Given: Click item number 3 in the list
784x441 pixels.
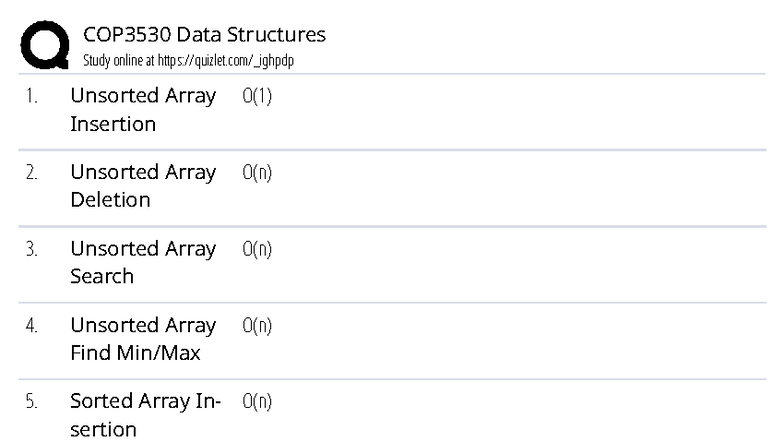Looking at the screenshot, I should coord(31,249).
